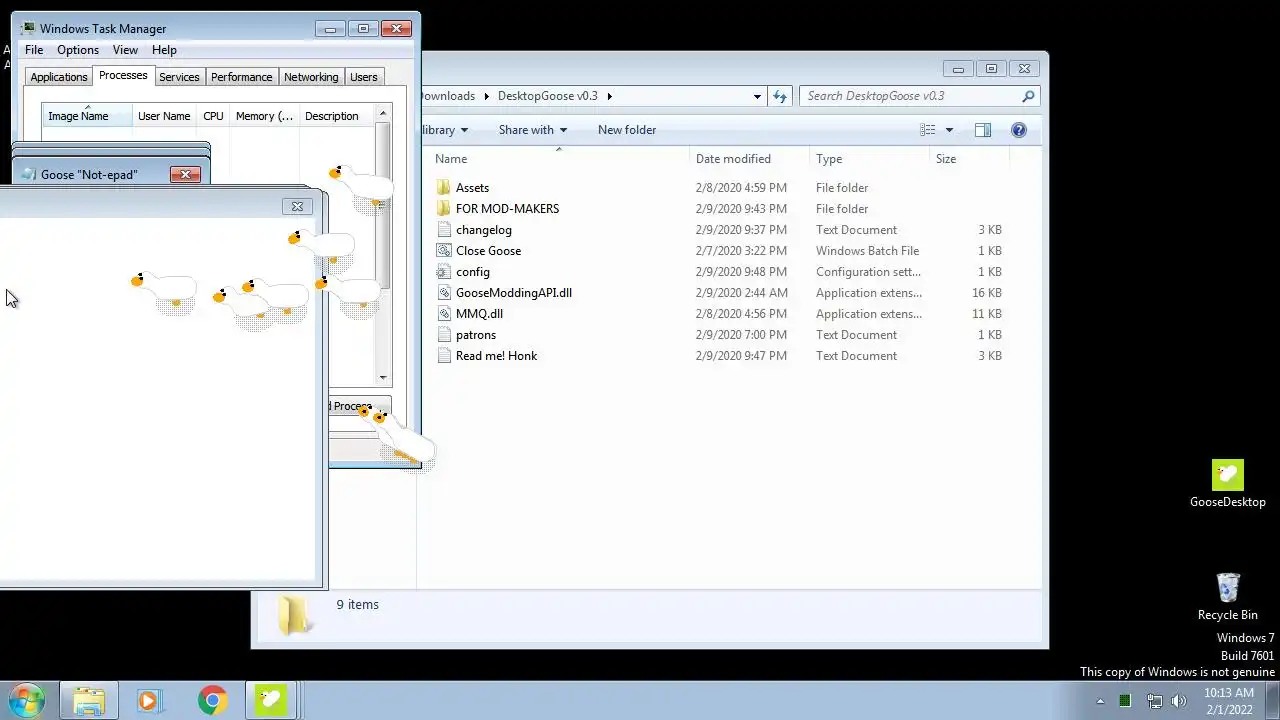This screenshot has height=720, width=1280.
Task: Click the volume speaker tray icon
Action: [1179, 701]
